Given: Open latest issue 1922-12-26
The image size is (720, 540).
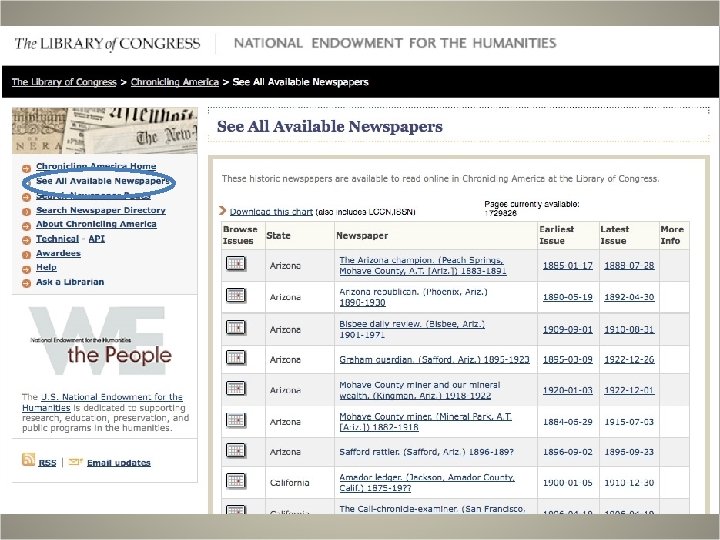Looking at the screenshot, I should click(x=629, y=360).
